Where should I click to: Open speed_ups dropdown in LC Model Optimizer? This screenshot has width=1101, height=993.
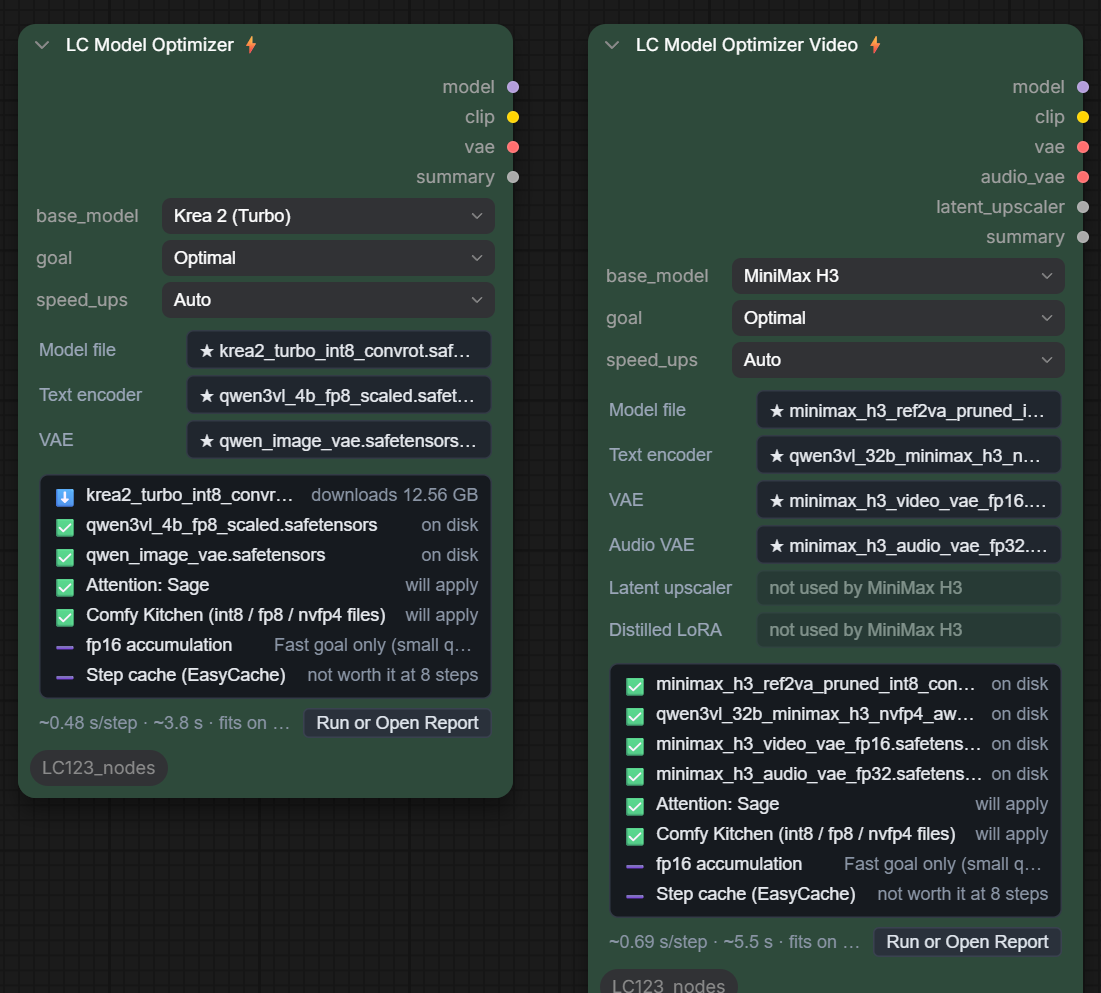pos(328,300)
